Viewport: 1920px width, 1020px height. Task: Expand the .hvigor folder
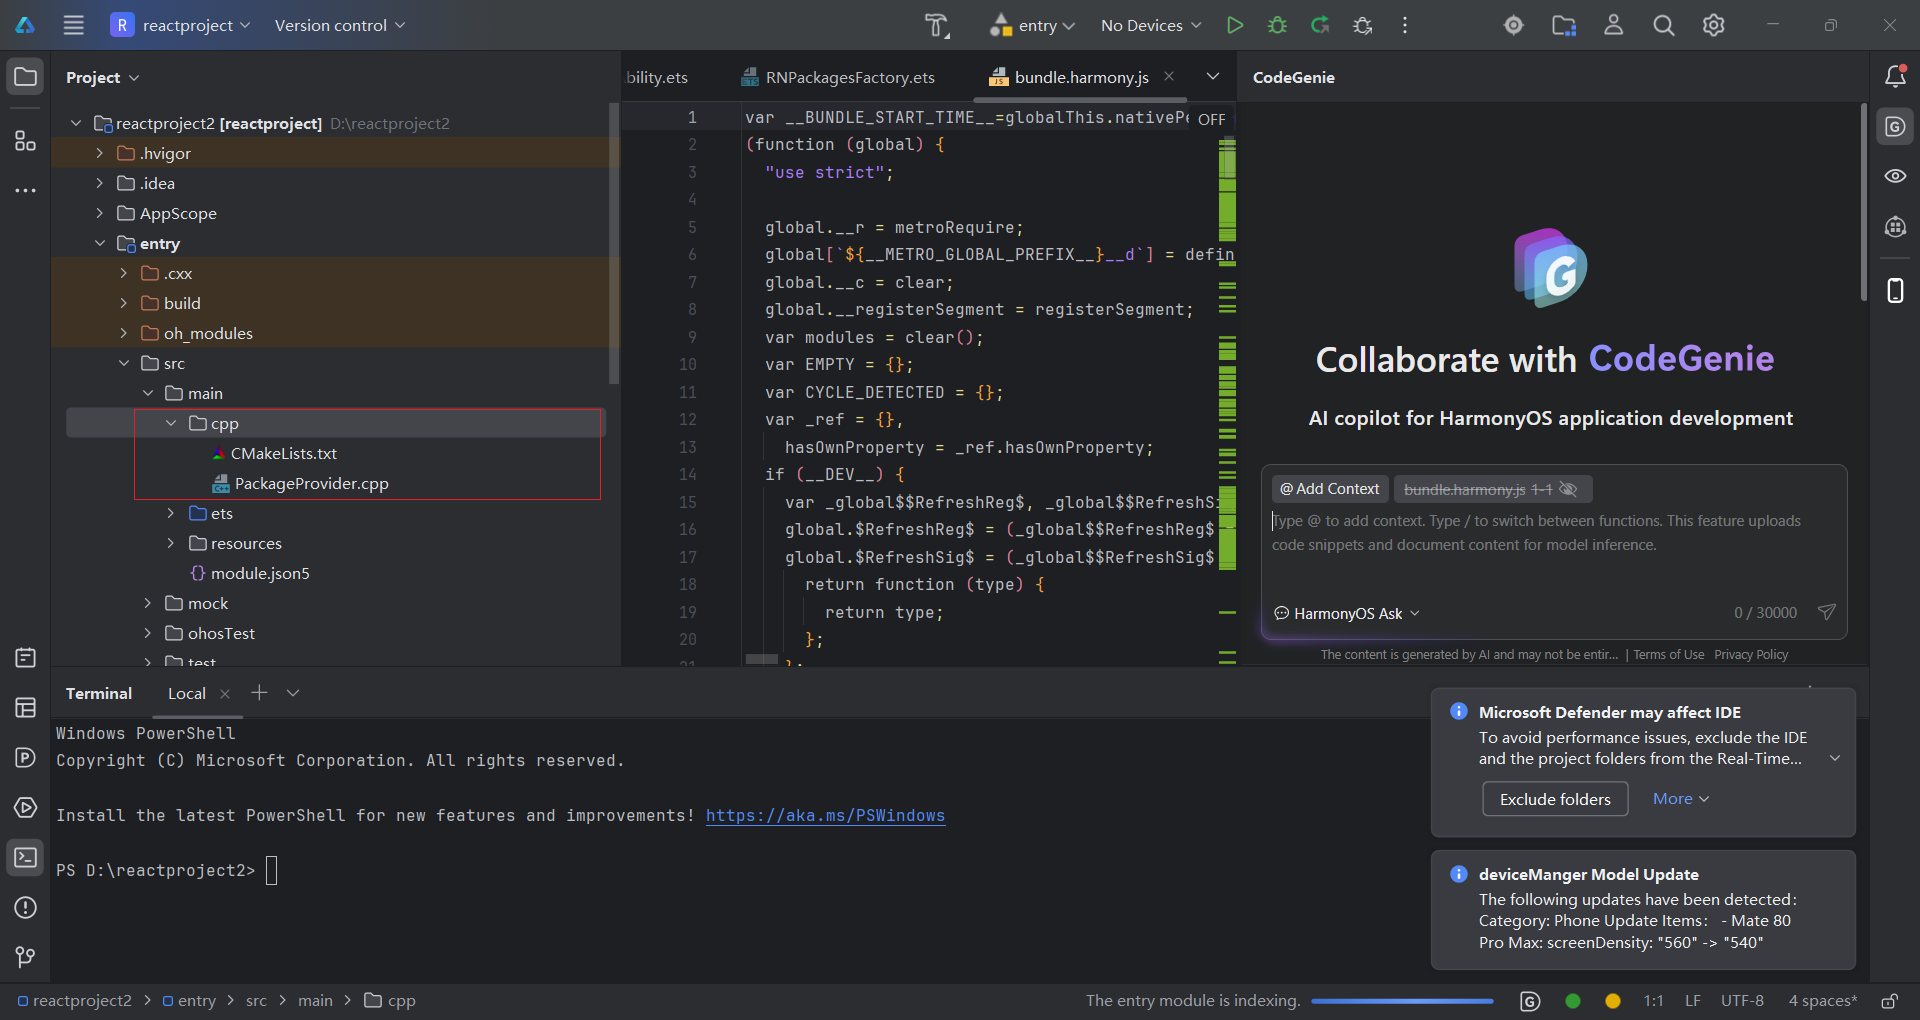tap(99, 153)
